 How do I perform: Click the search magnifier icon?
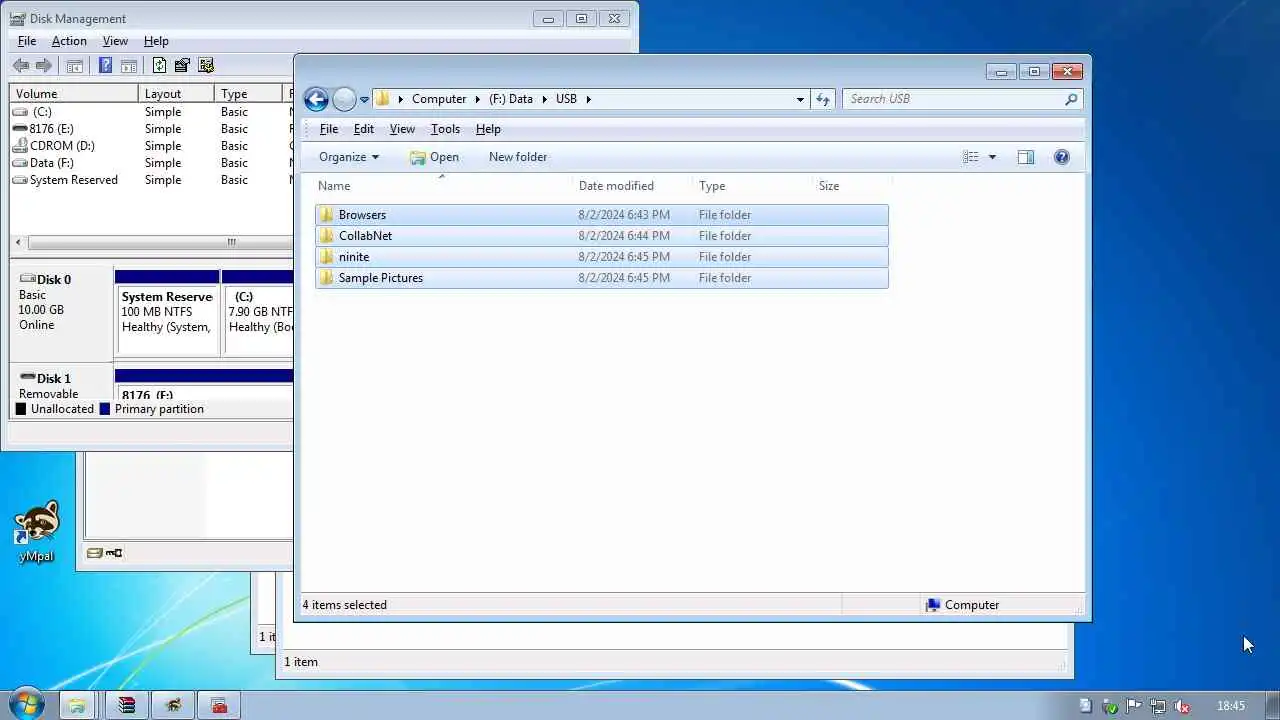click(1071, 99)
